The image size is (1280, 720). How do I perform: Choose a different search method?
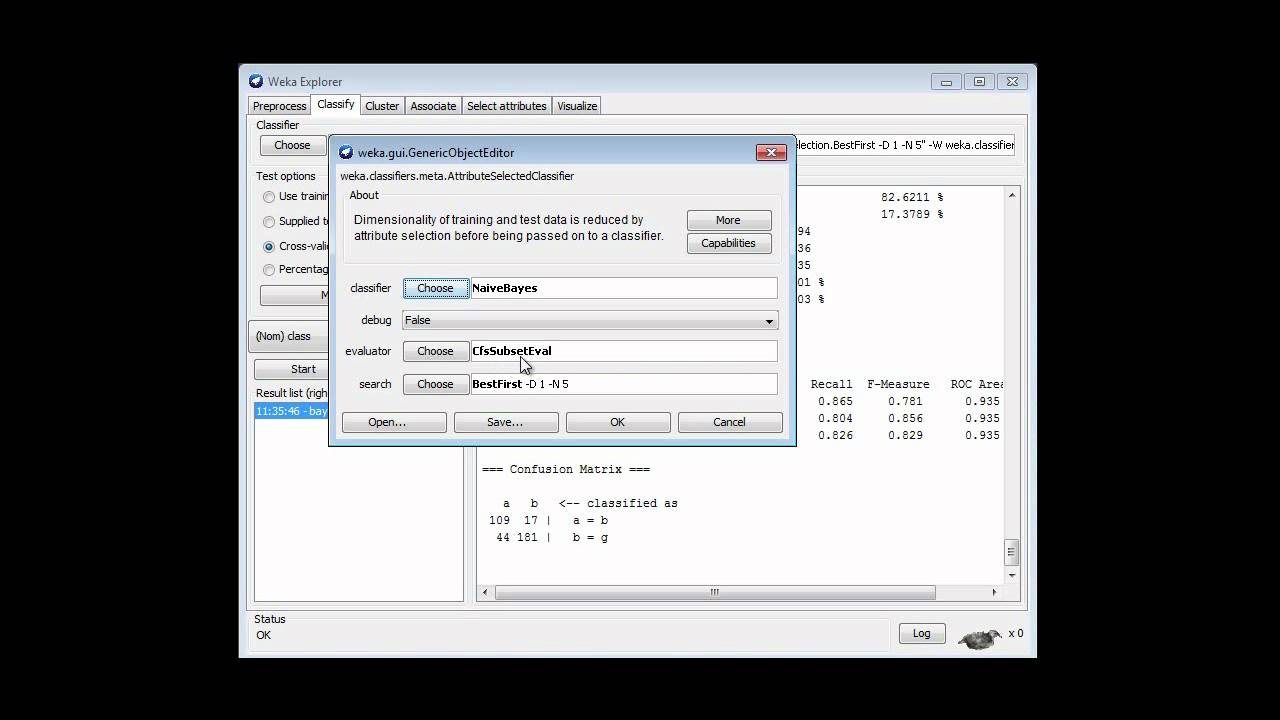point(435,384)
